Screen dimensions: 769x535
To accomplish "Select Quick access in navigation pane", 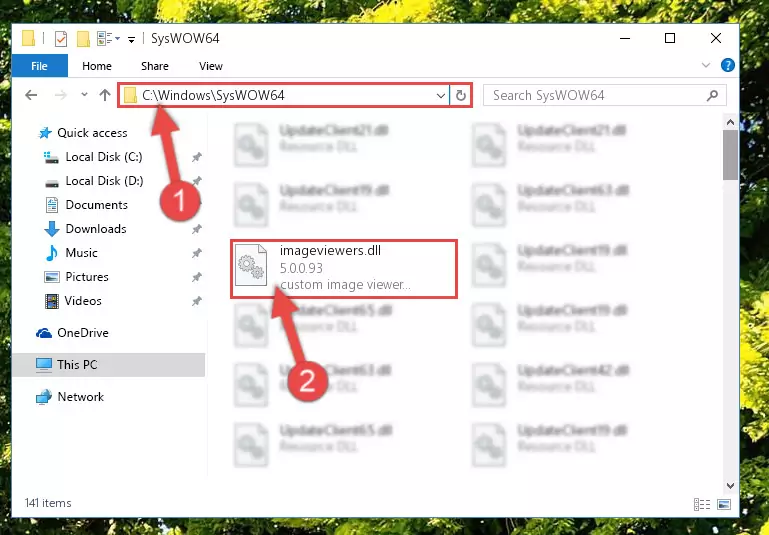I will coord(92,133).
